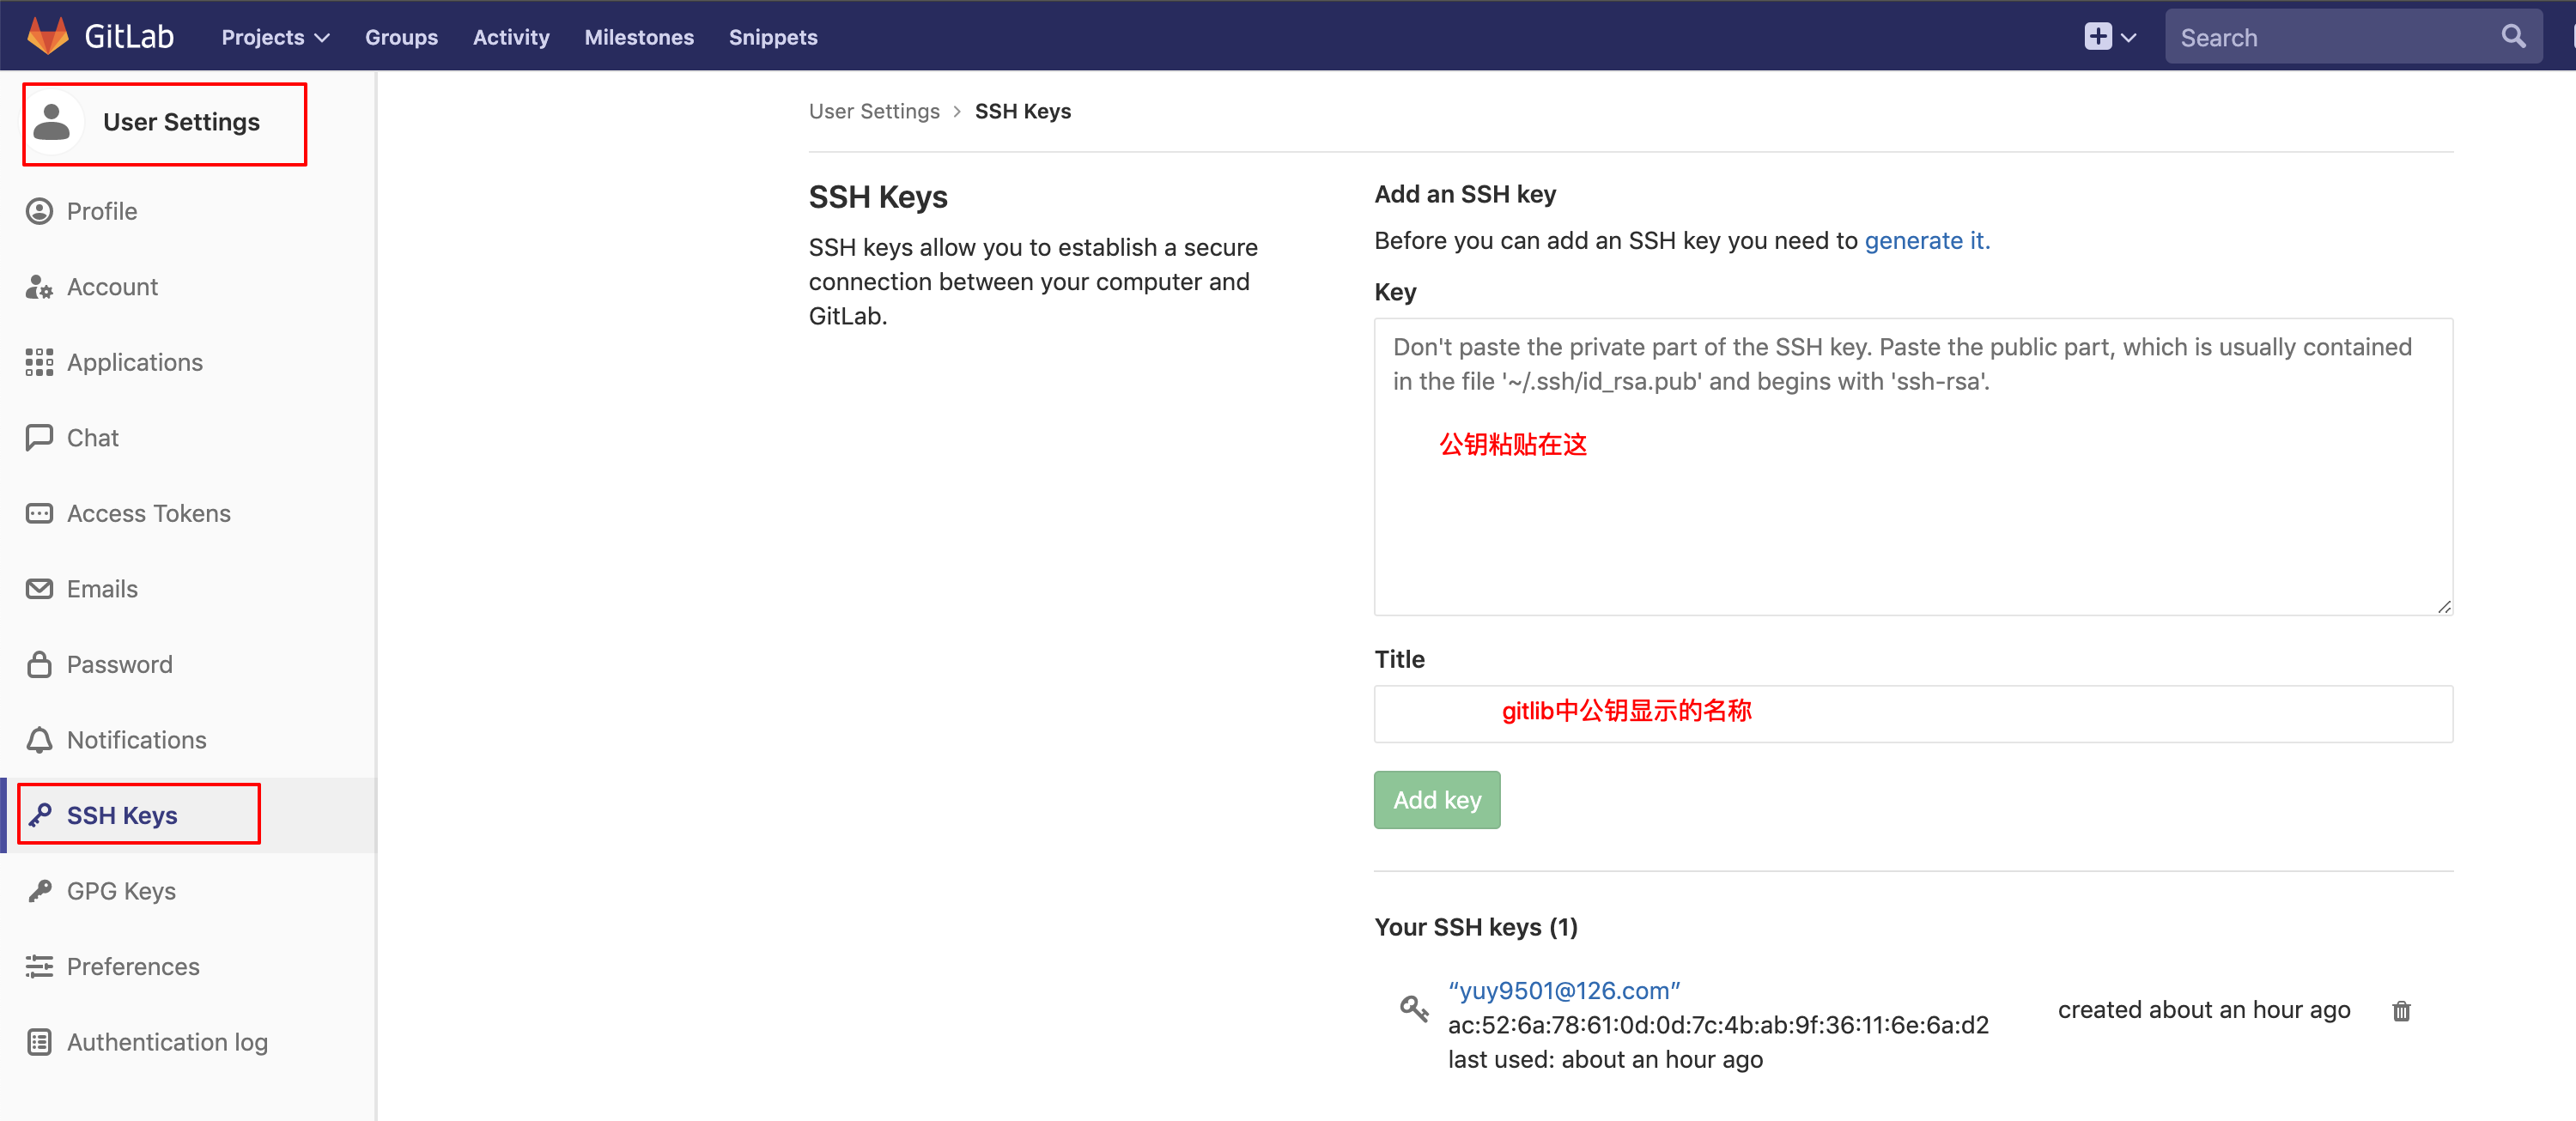Click the Password lock icon
The width and height of the screenshot is (2576, 1121).
(x=39, y=664)
